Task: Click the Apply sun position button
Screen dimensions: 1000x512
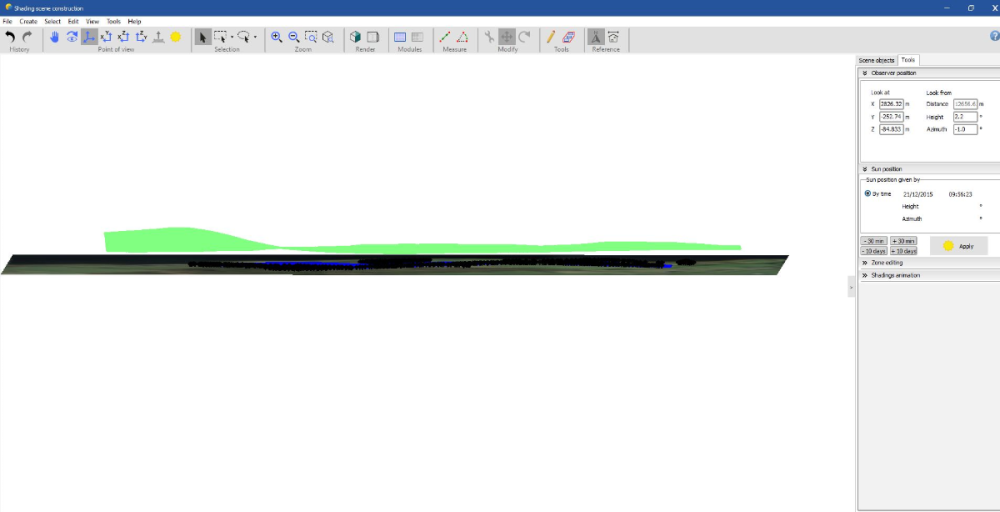Action: [958, 245]
